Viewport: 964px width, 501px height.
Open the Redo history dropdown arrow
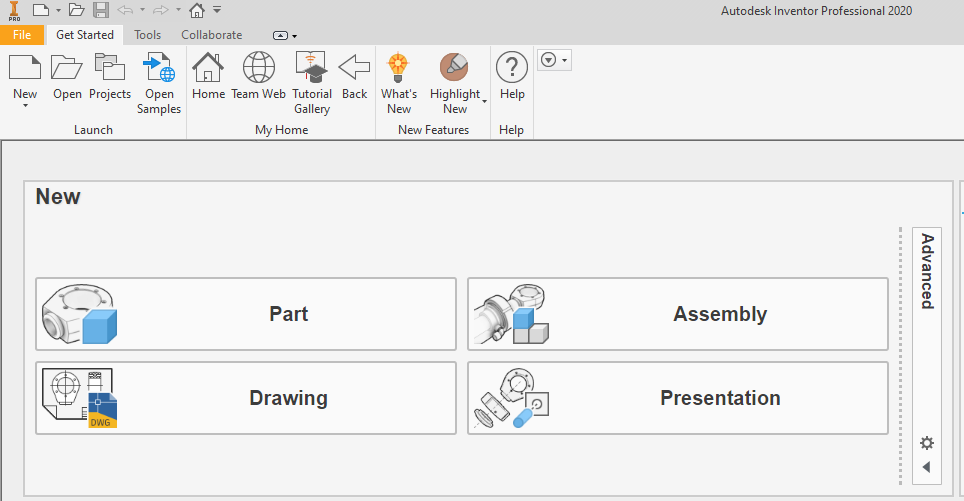point(178,10)
